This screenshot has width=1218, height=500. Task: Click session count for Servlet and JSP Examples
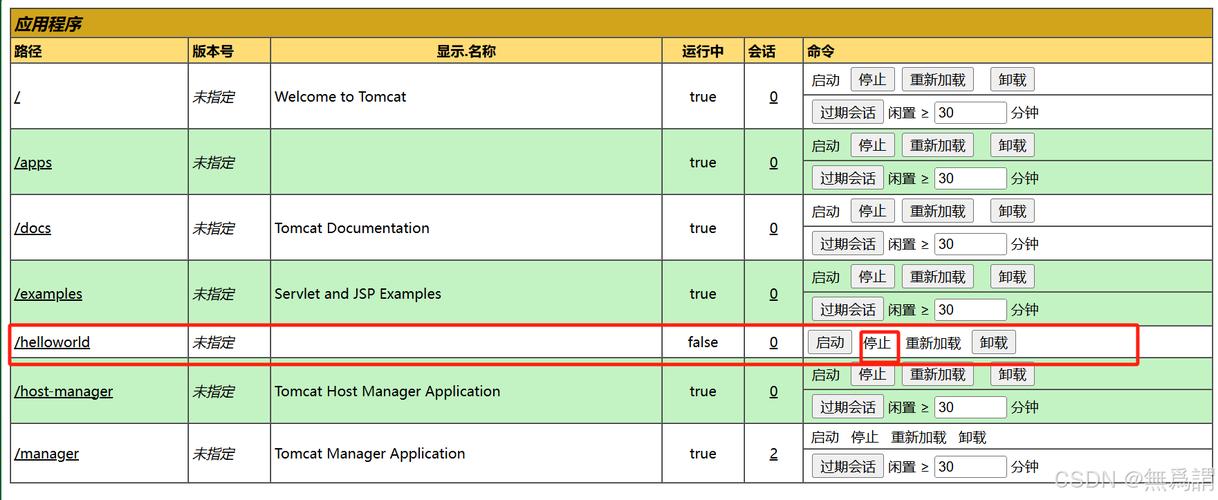click(x=773, y=294)
